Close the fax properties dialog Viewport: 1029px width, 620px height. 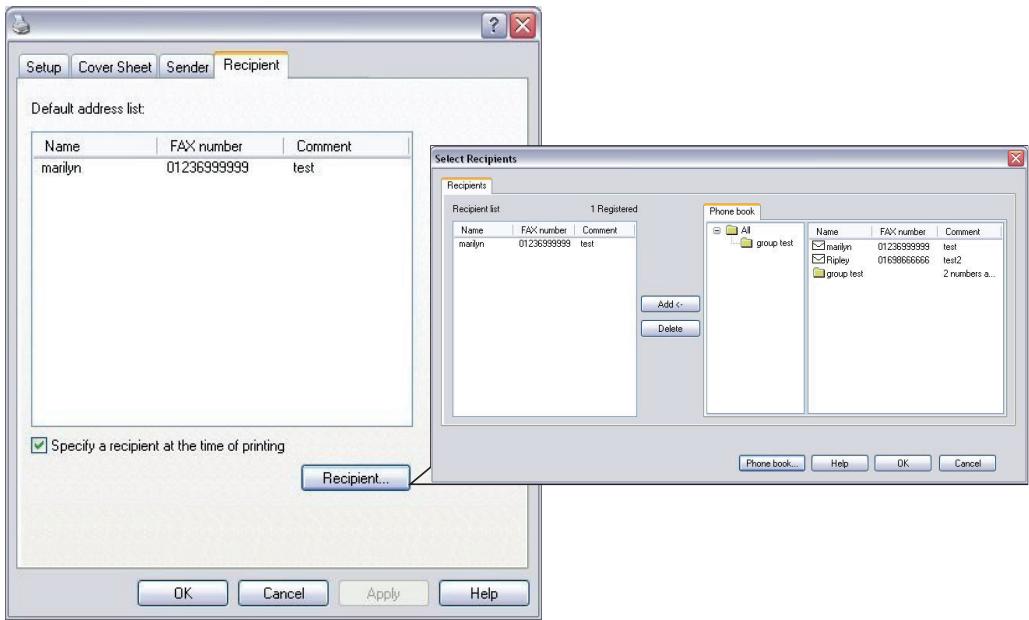(522, 26)
